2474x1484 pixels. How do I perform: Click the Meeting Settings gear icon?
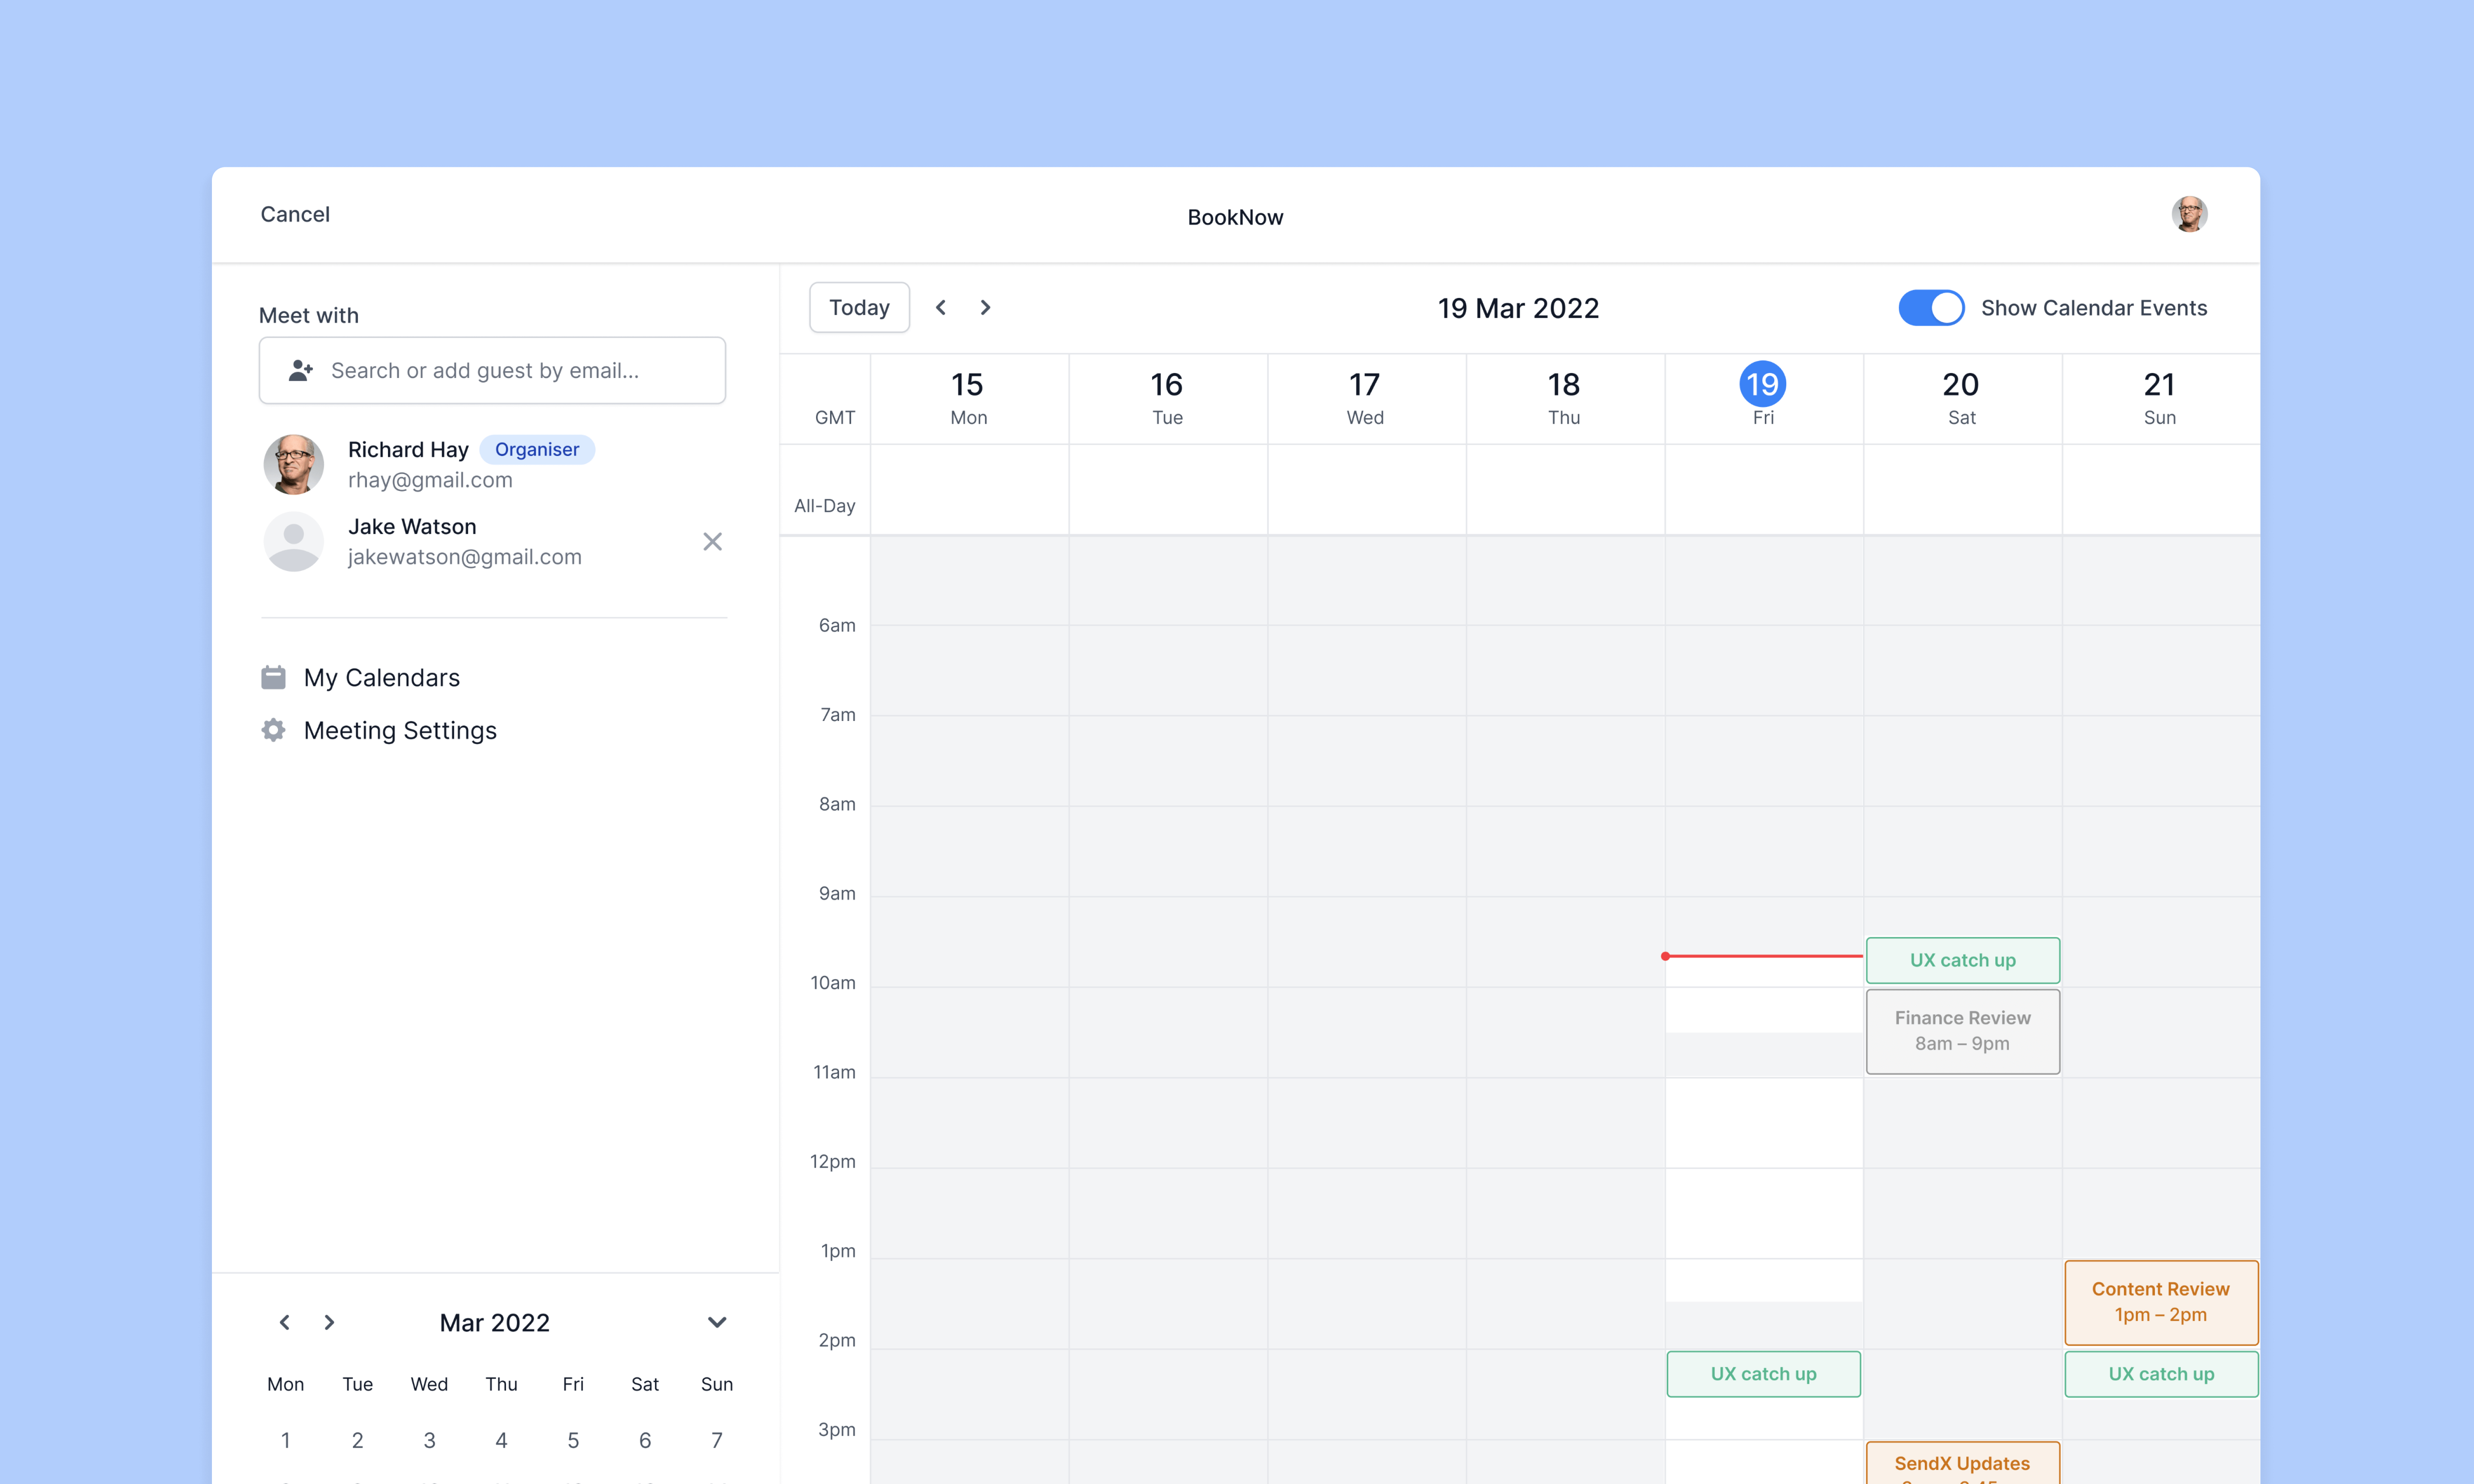click(x=273, y=730)
